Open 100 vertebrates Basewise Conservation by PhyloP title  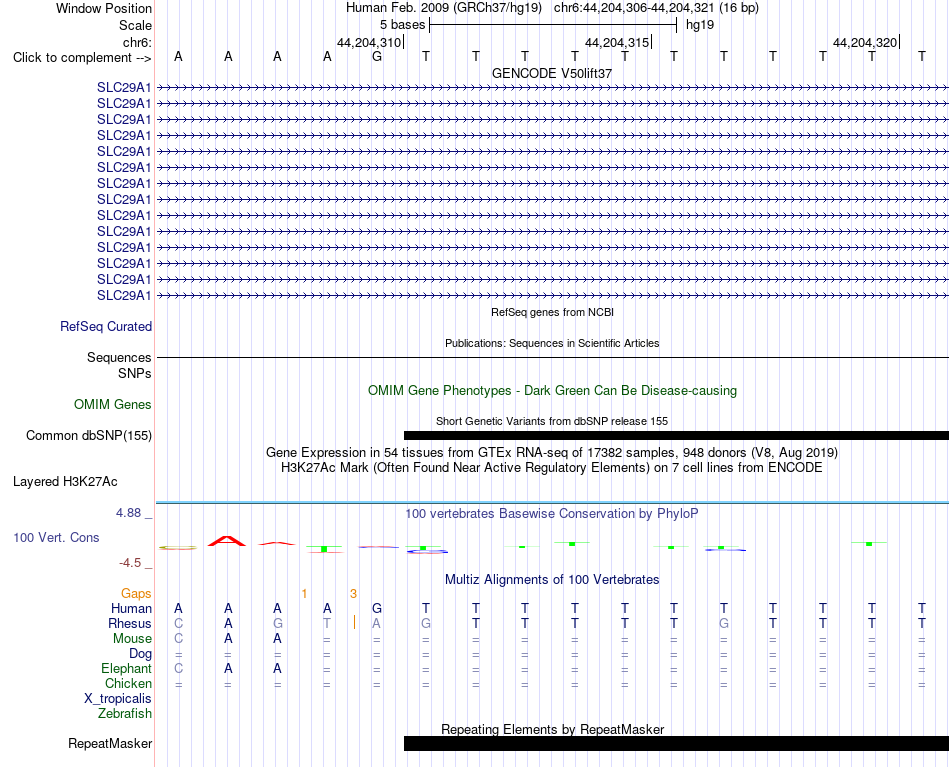click(x=552, y=514)
